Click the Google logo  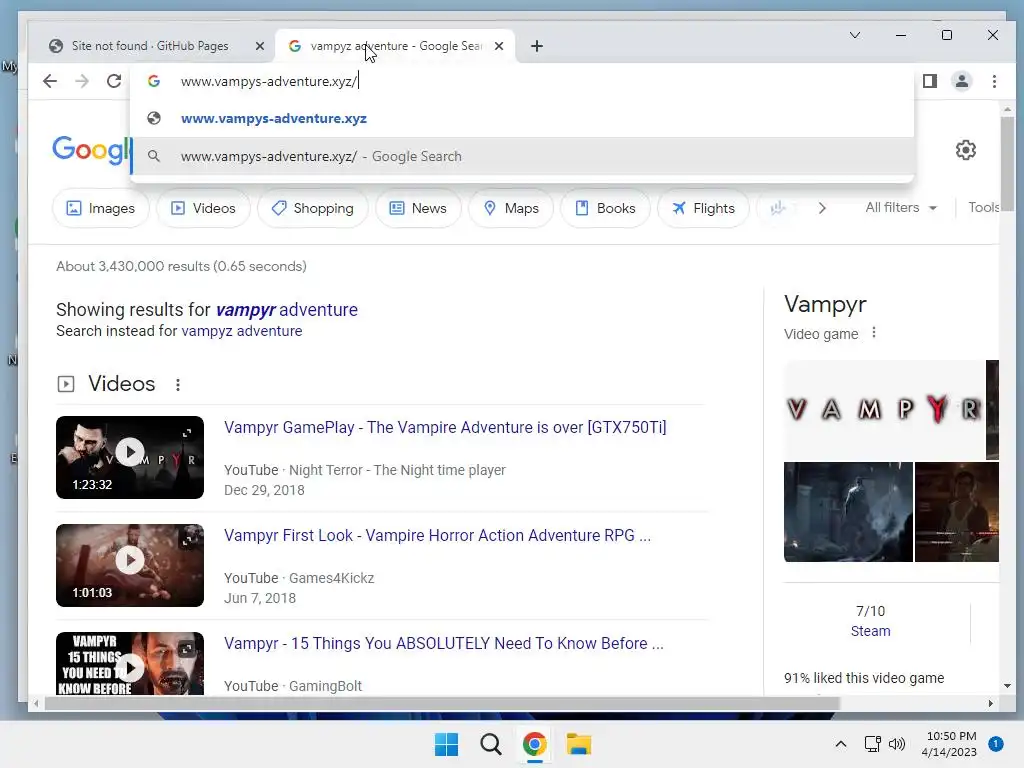tap(91, 150)
